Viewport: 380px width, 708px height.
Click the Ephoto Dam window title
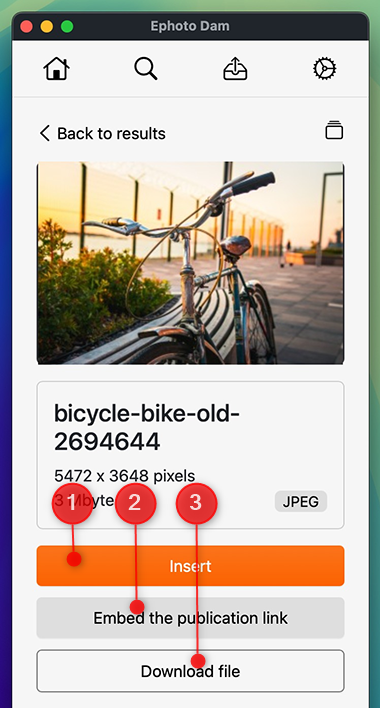pos(190,26)
